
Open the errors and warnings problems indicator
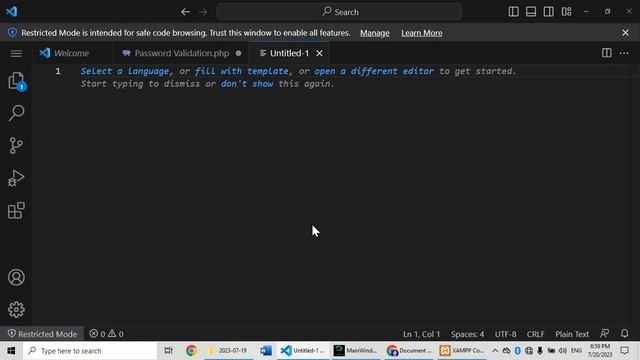pyautogui.click(x=106, y=334)
